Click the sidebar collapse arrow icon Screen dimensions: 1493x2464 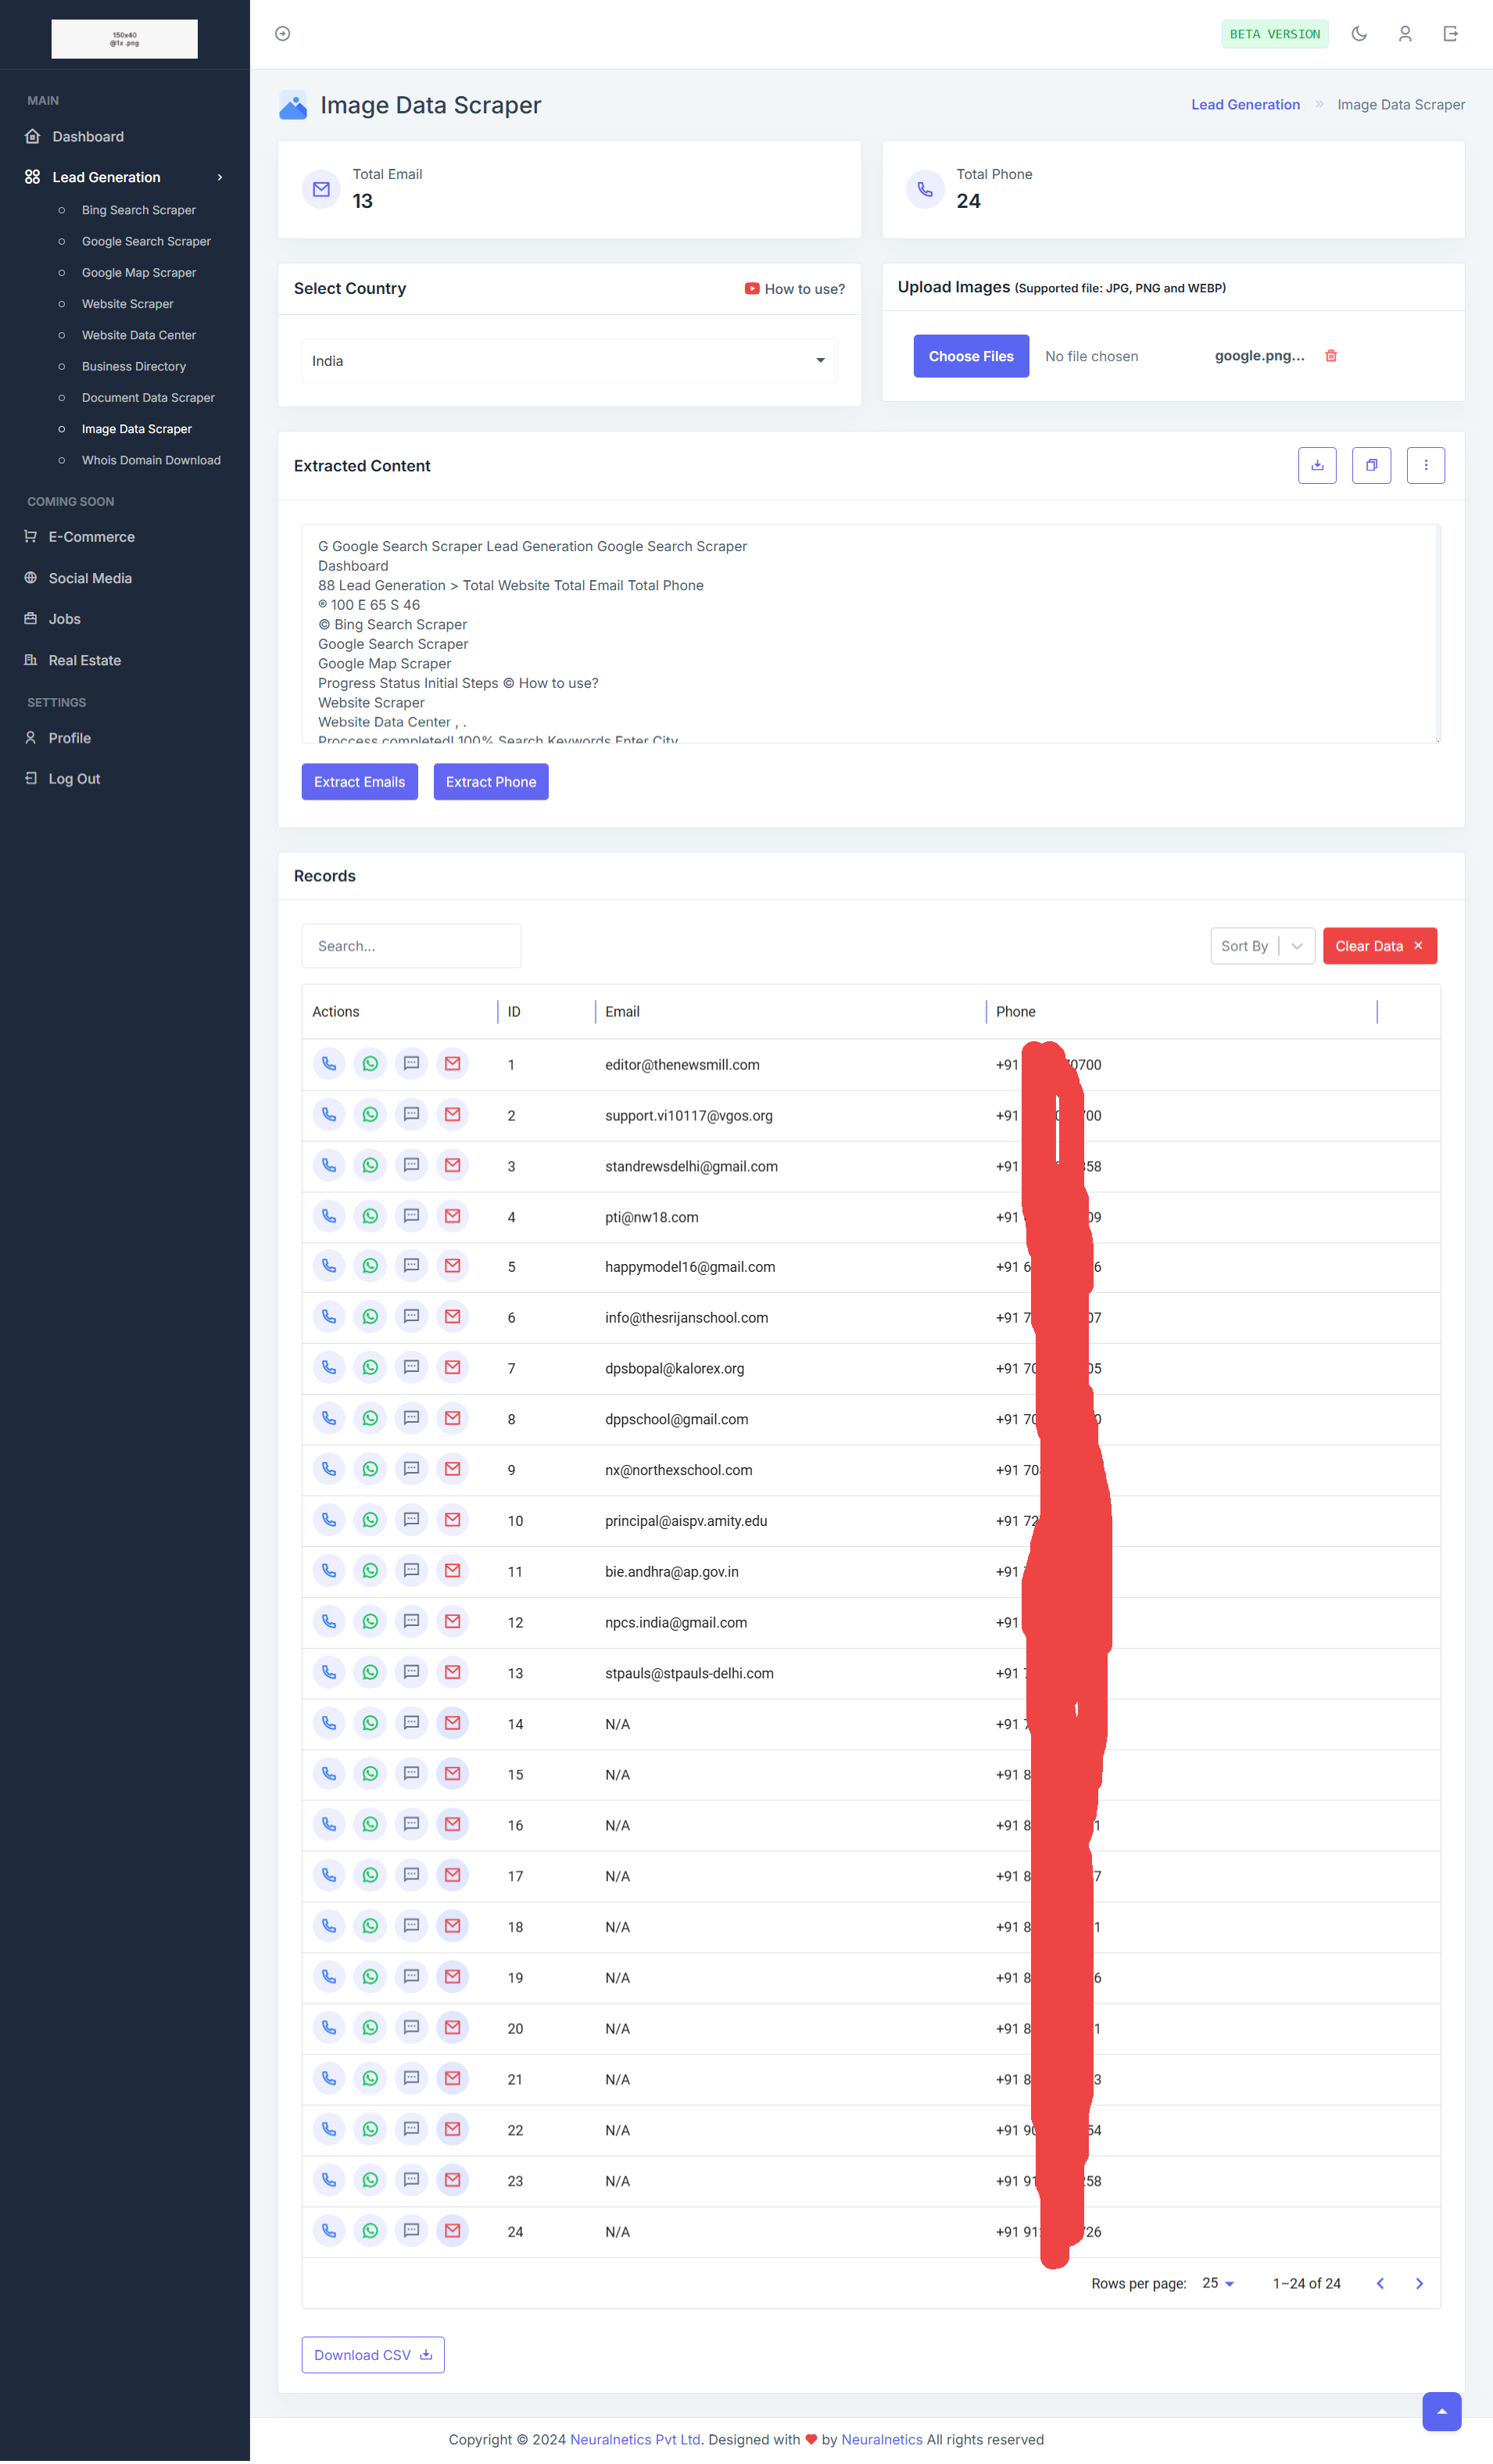coord(283,34)
